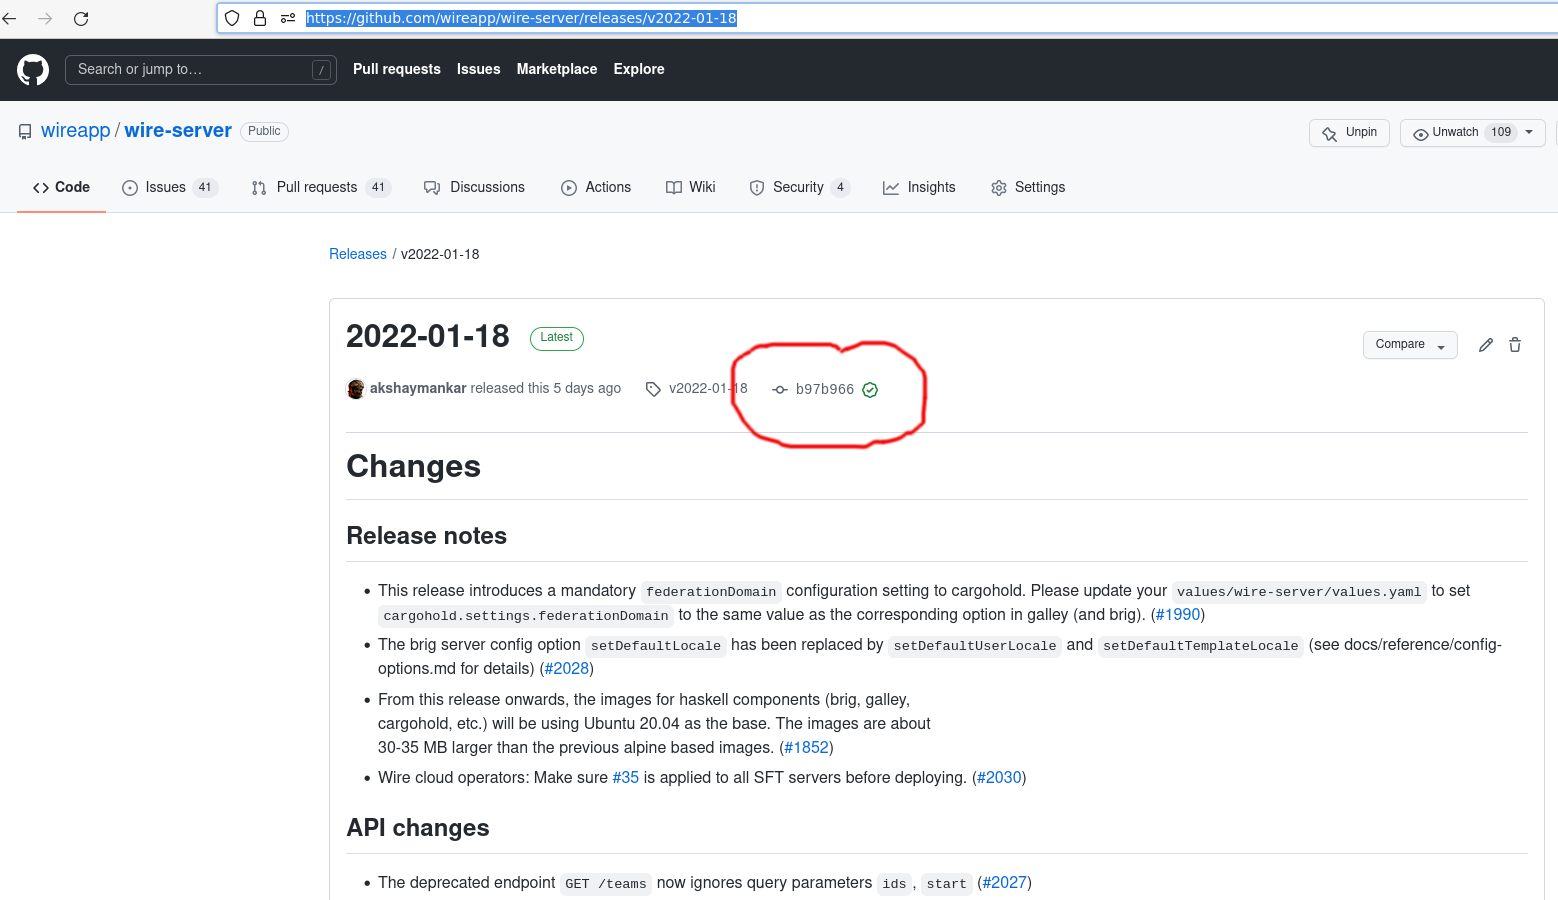Open Marketplace in the top navigation
The width and height of the screenshot is (1558, 900).
(556, 69)
